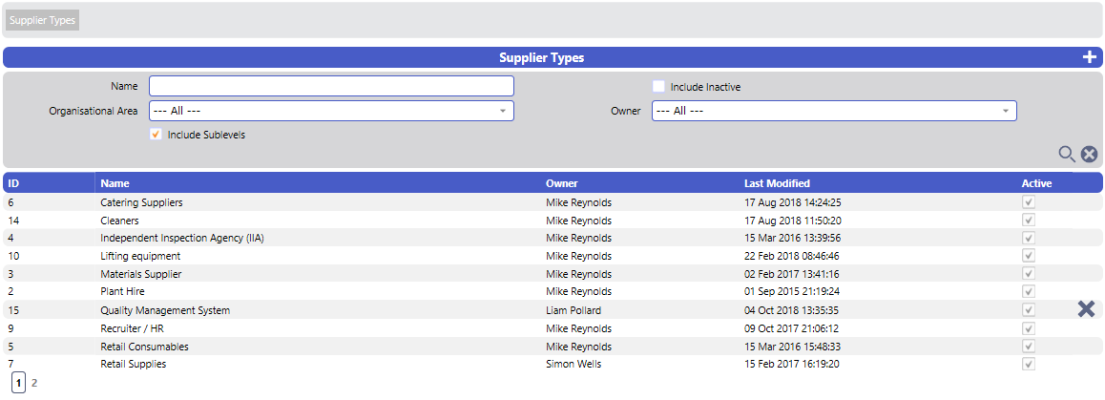The image size is (1105, 400).
Task: Click ID 14 in the table
Action: click(13, 220)
